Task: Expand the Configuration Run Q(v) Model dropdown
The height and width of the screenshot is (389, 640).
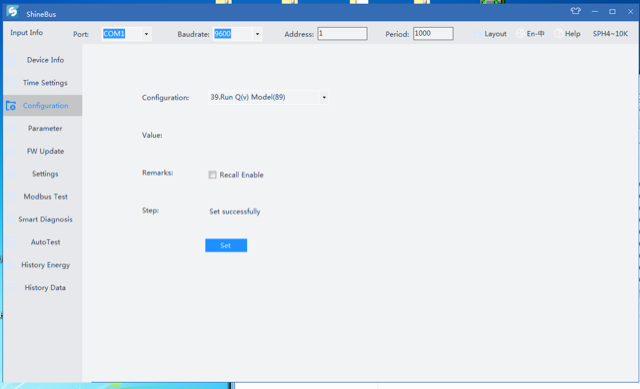Action: coord(324,98)
